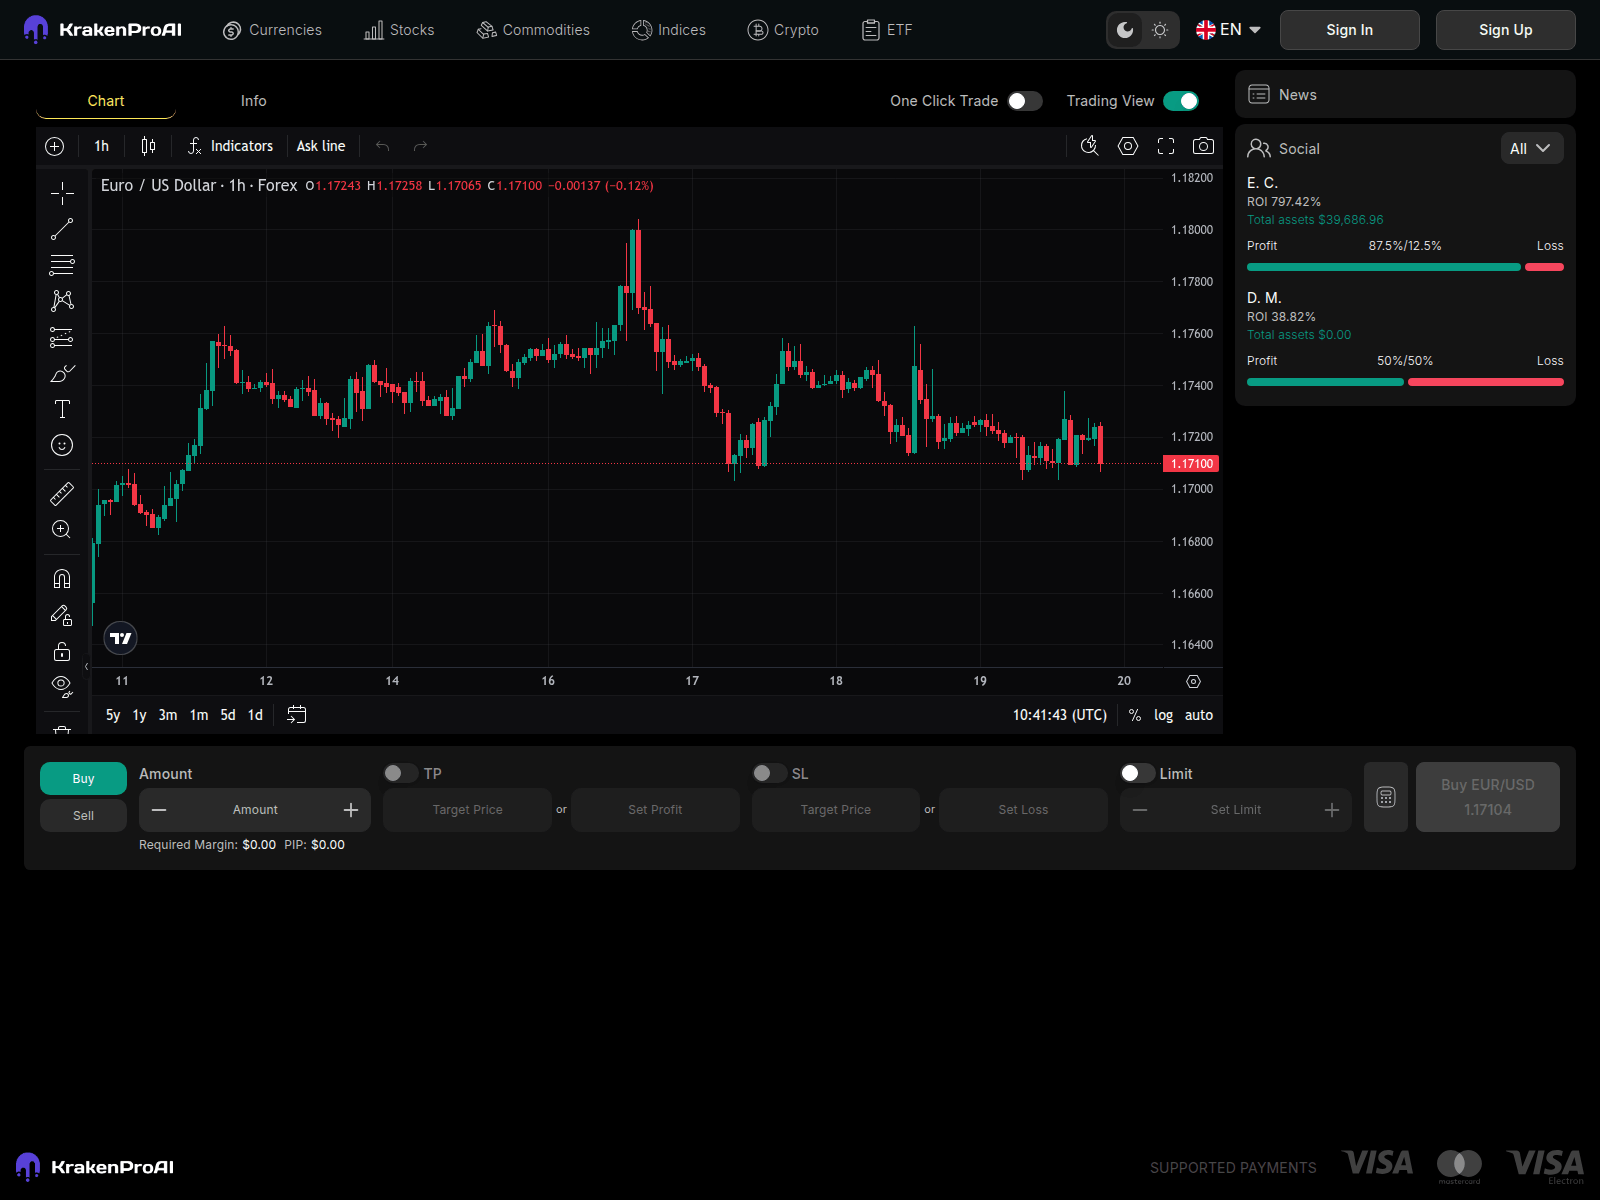
Task: Open the forecasting and measurement tools
Action: (x=62, y=337)
